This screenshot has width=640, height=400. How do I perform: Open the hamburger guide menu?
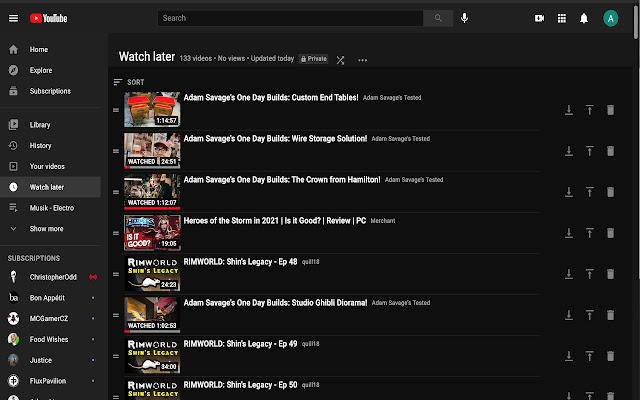tap(13, 18)
